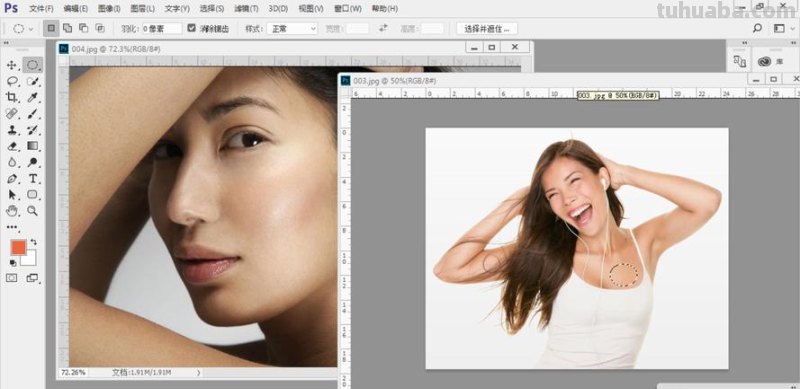Viewport: 800px width, 389px height.
Task: Click the document size 文档:1.91M/1.91M text
Action: [x=141, y=373]
